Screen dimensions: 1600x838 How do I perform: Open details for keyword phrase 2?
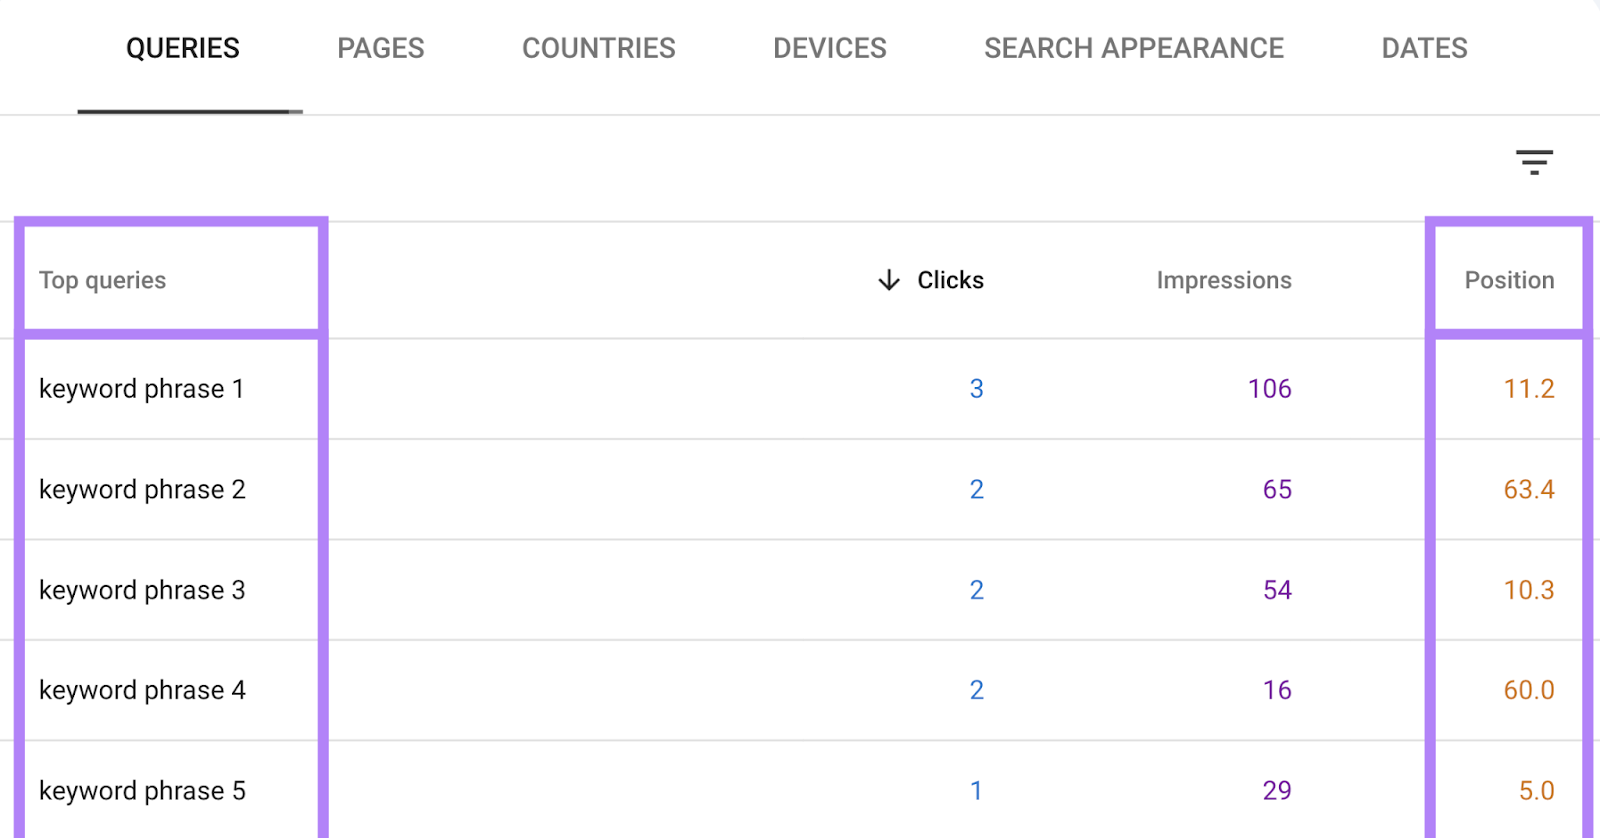click(x=141, y=489)
